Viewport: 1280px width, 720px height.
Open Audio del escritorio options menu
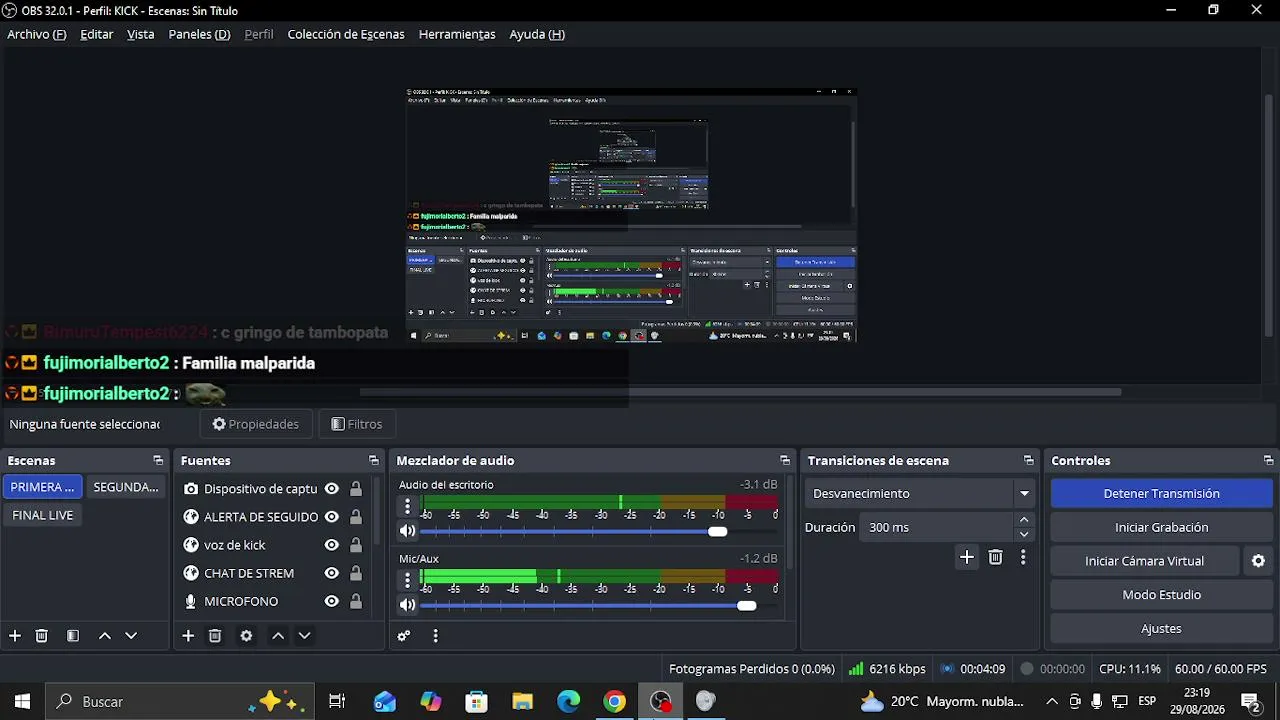tap(407, 507)
